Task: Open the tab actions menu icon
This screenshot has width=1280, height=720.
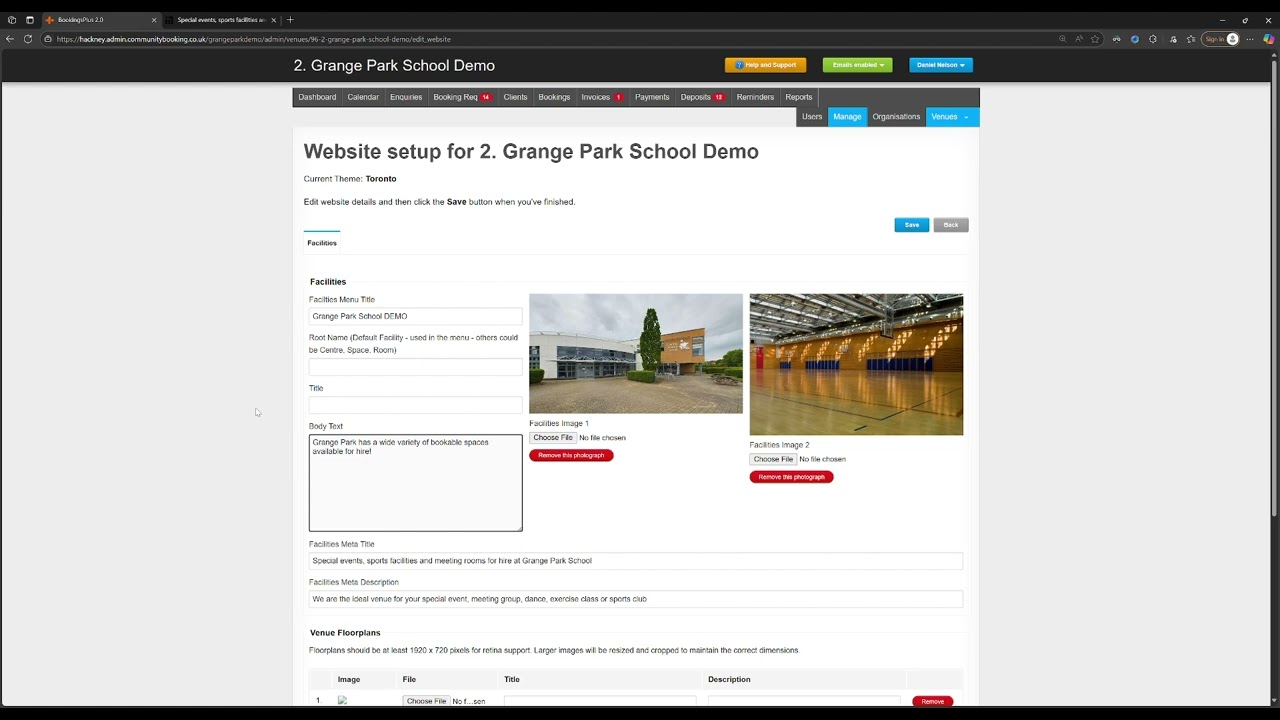Action: coord(30,20)
